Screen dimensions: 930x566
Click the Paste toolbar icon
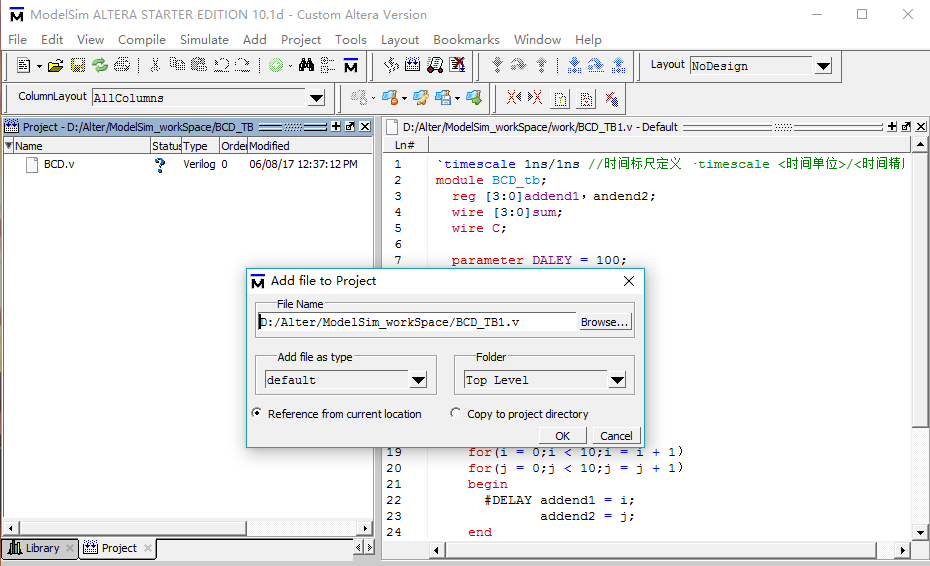[x=199, y=65]
